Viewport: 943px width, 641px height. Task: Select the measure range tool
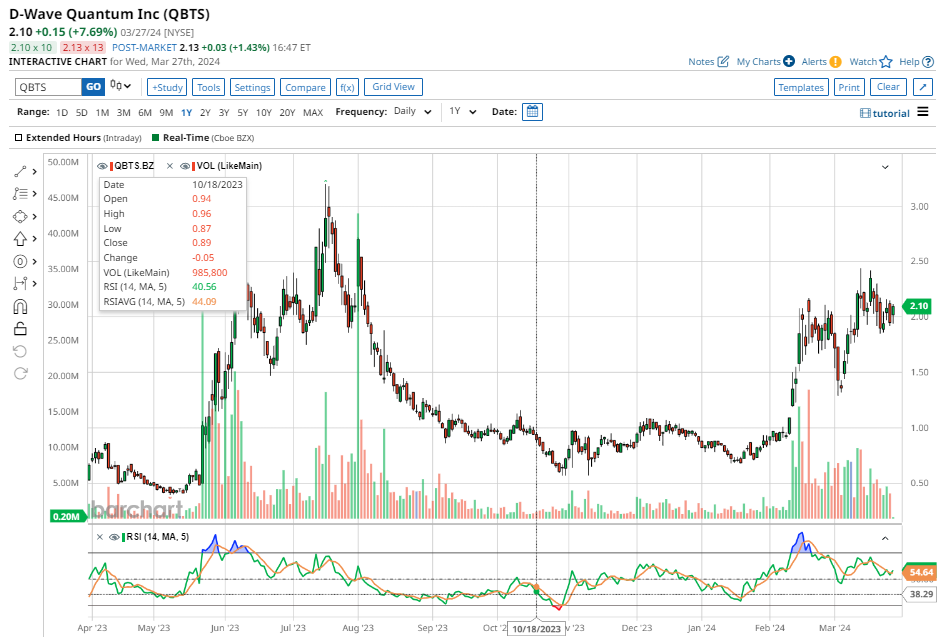point(20,283)
